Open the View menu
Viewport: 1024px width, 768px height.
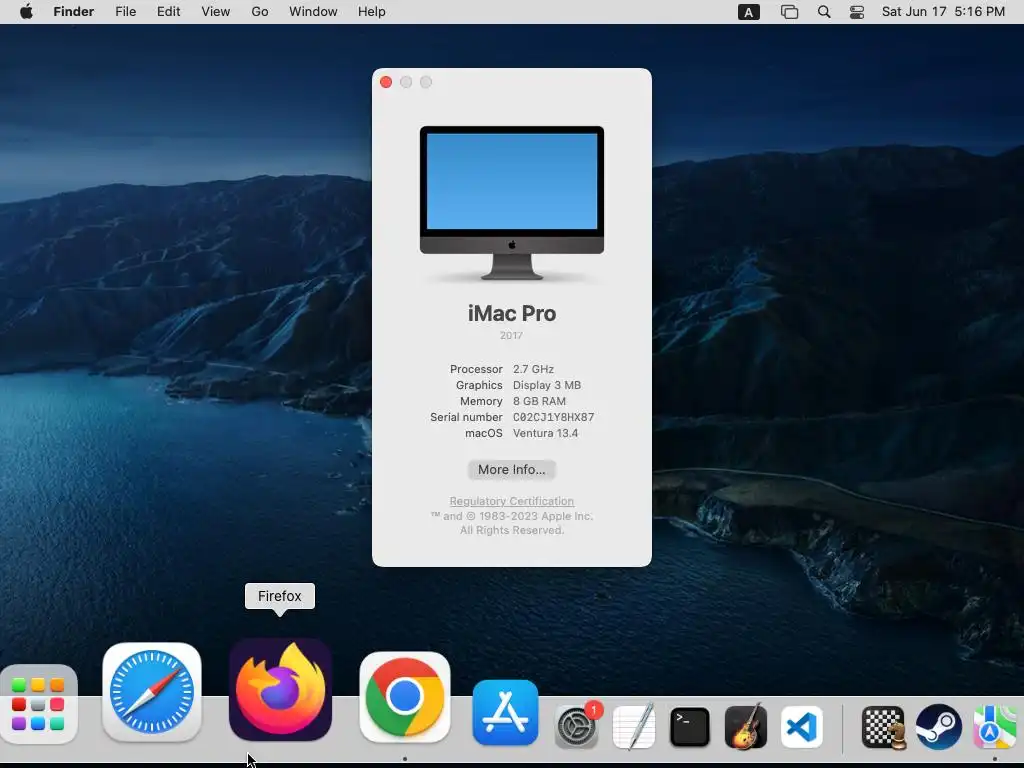coord(216,12)
